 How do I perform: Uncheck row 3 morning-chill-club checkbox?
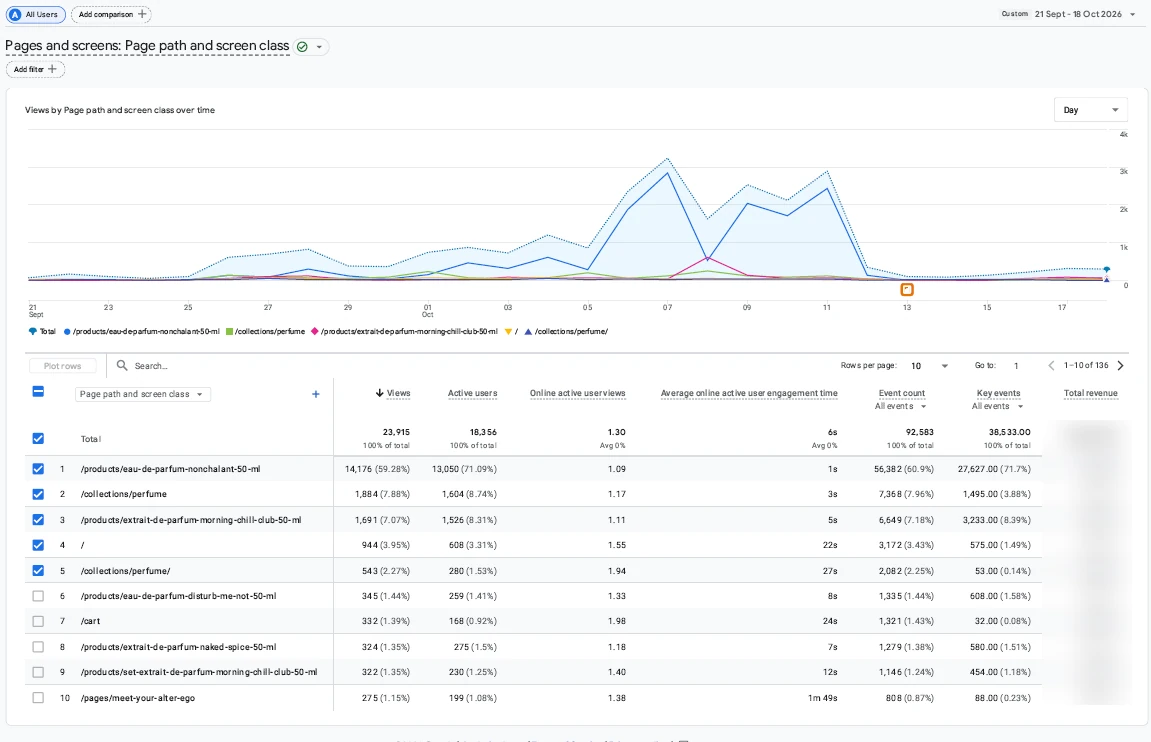pos(38,520)
